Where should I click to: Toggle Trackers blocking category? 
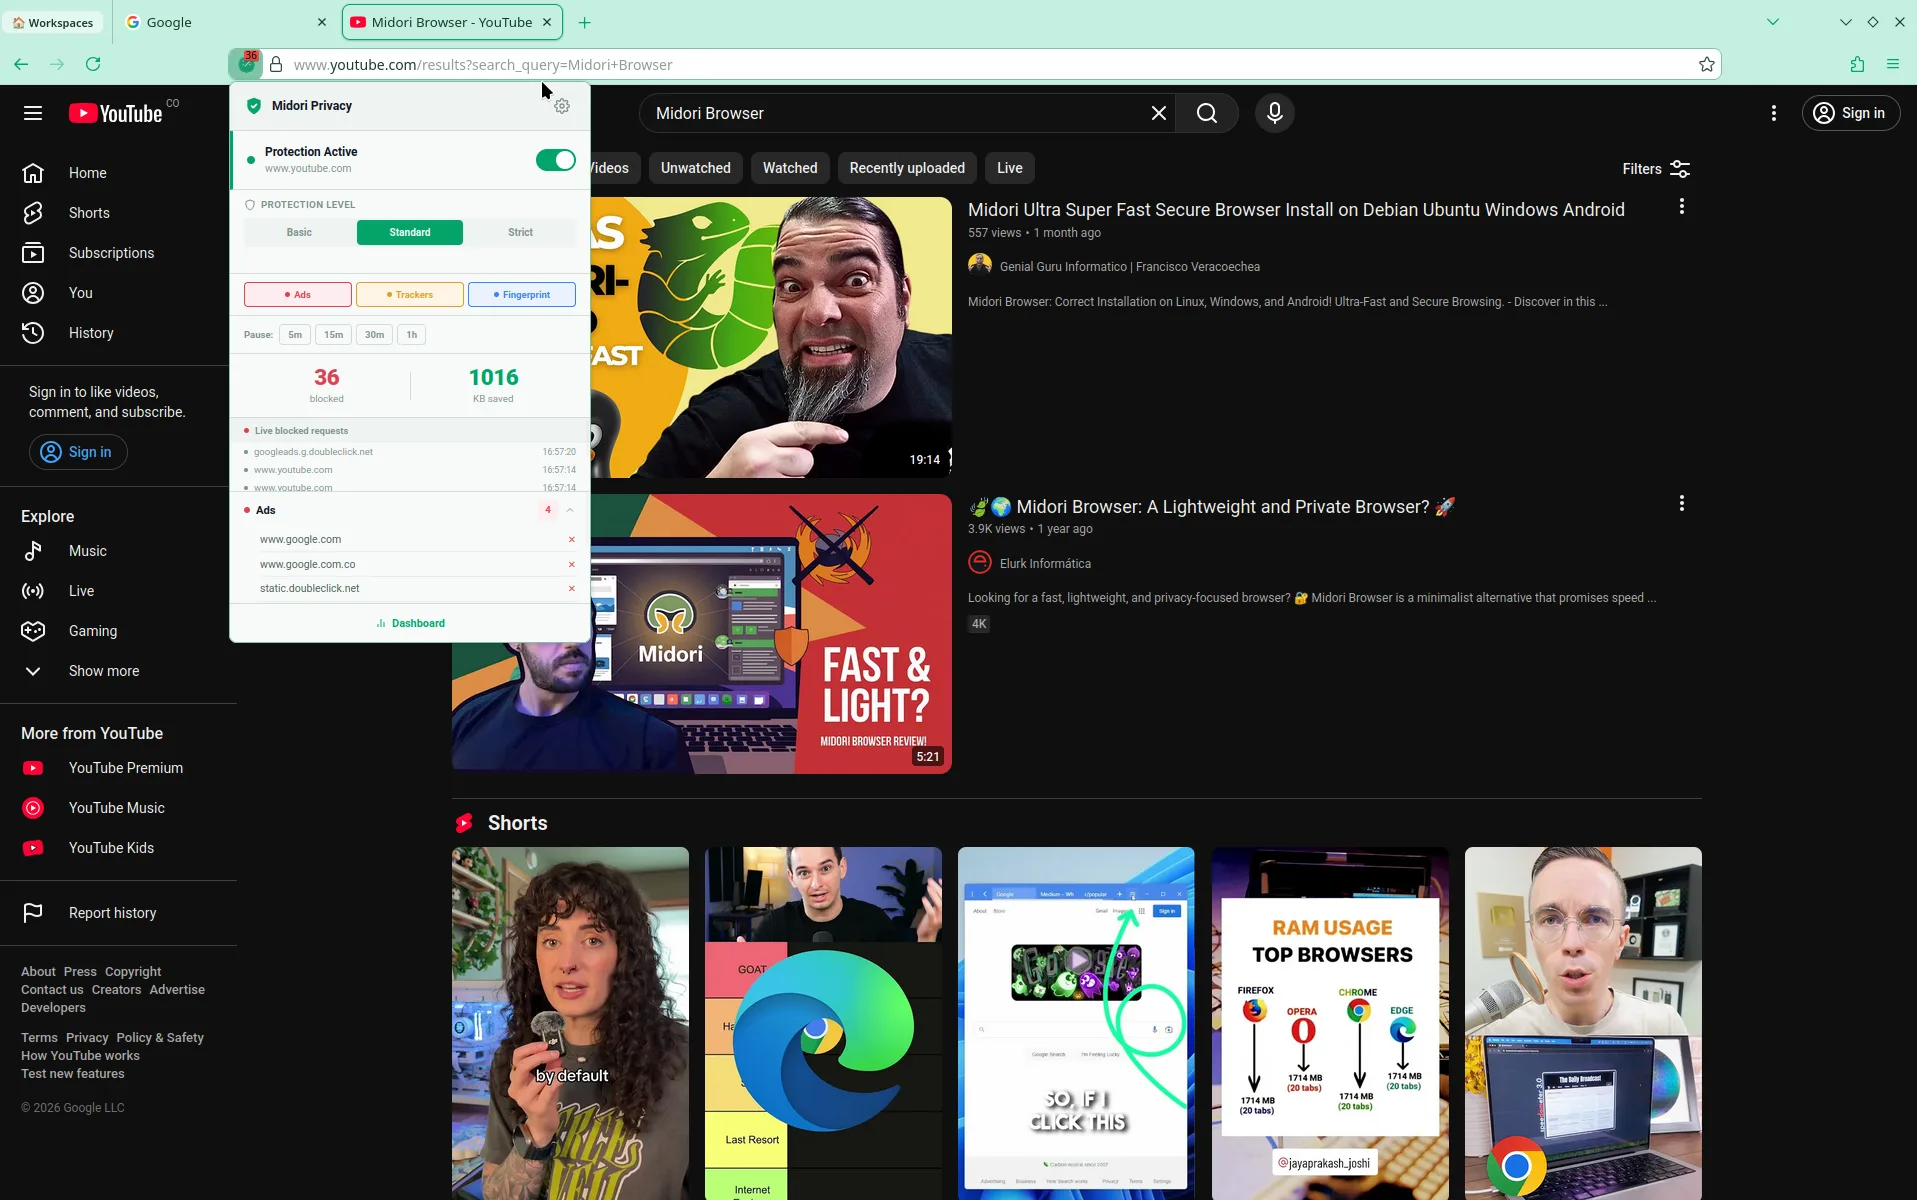click(x=410, y=295)
